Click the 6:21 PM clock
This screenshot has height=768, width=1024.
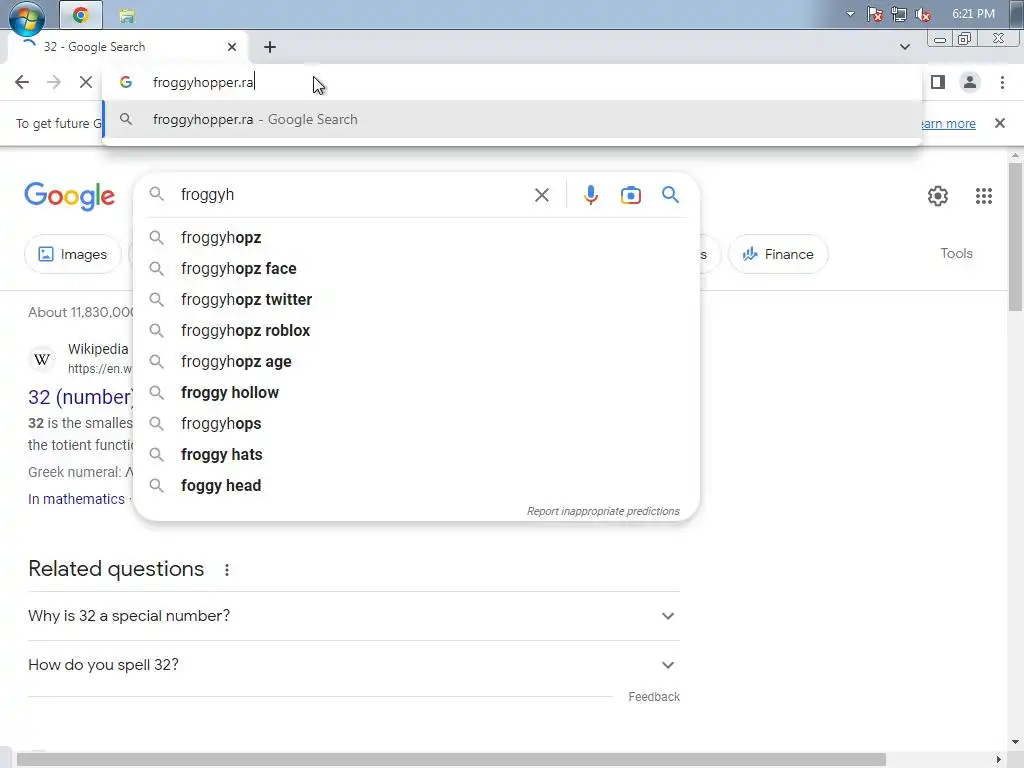pos(973,14)
